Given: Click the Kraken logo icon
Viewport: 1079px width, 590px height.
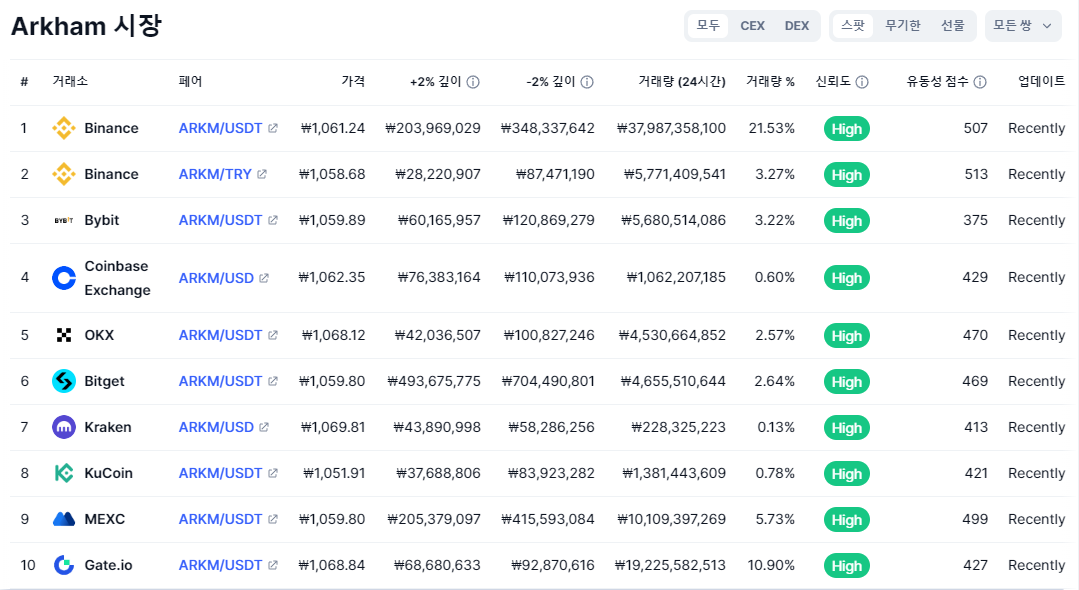Looking at the screenshot, I should click(x=64, y=428).
